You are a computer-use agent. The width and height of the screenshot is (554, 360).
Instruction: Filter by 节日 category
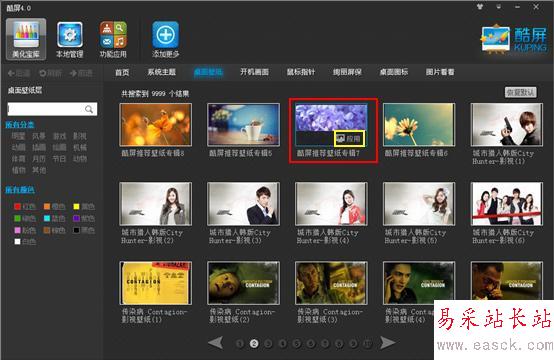click(59, 159)
